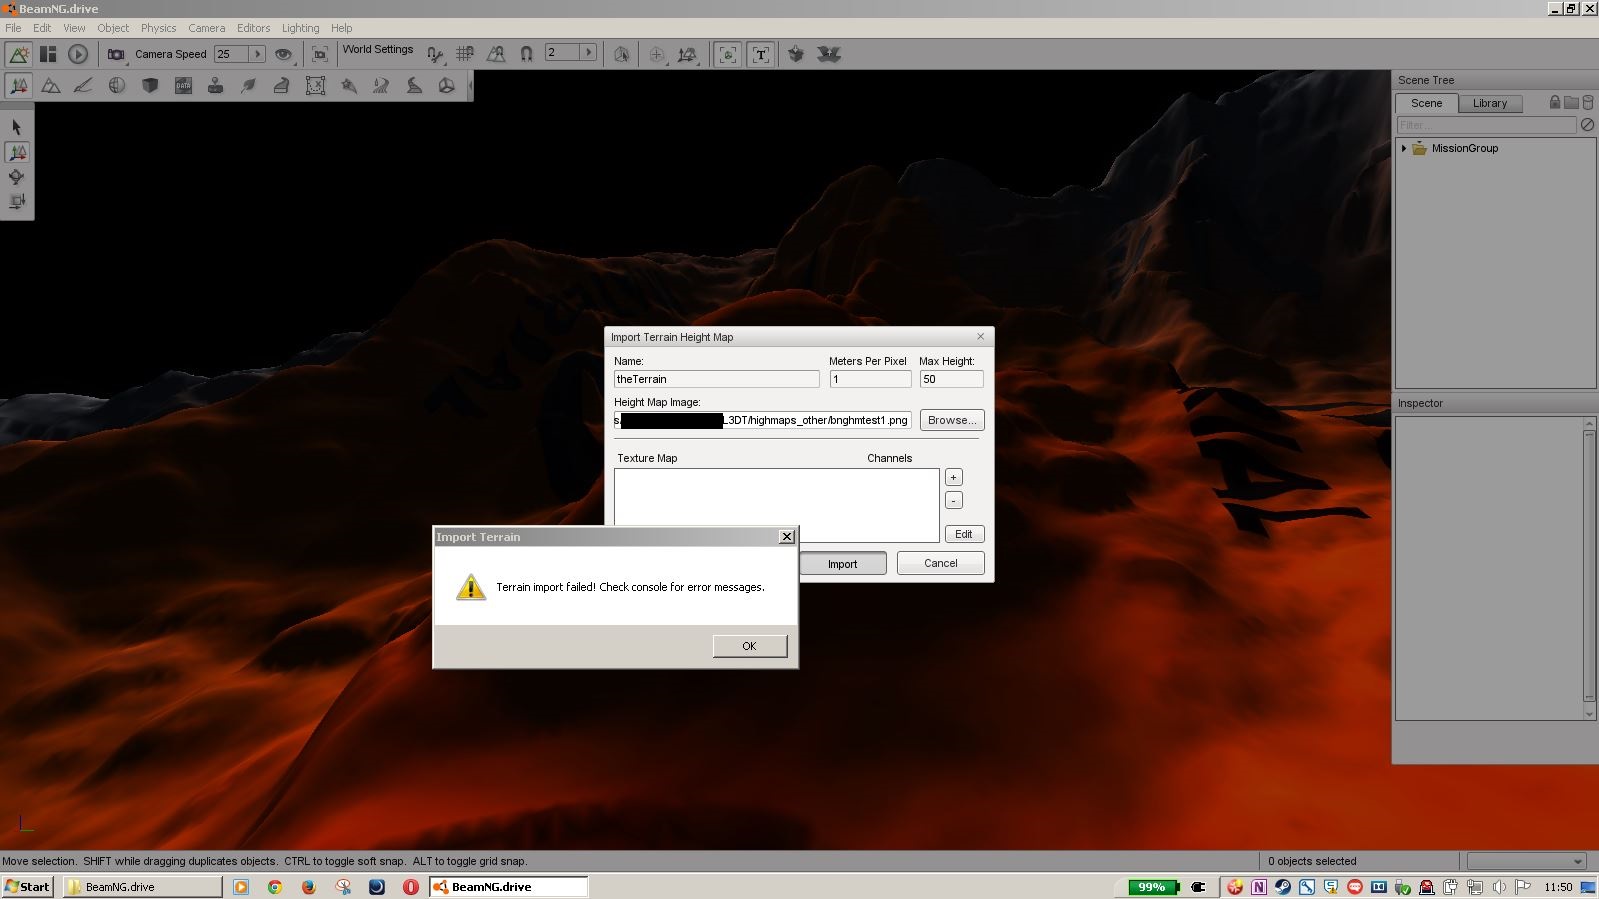
Task: Choose the Rotate Selection tool
Action: click(x=17, y=177)
